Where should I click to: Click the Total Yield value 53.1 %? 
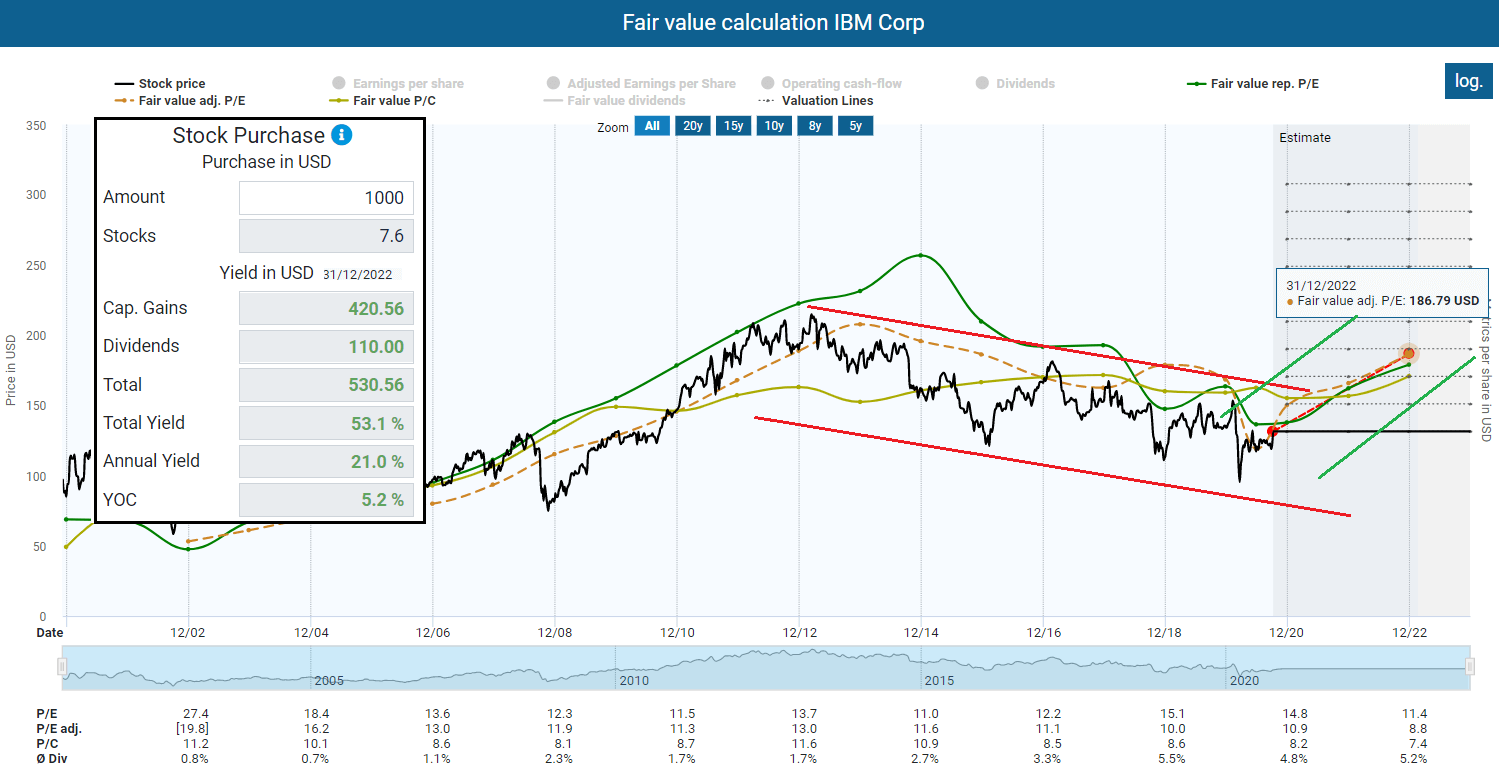click(x=326, y=423)
